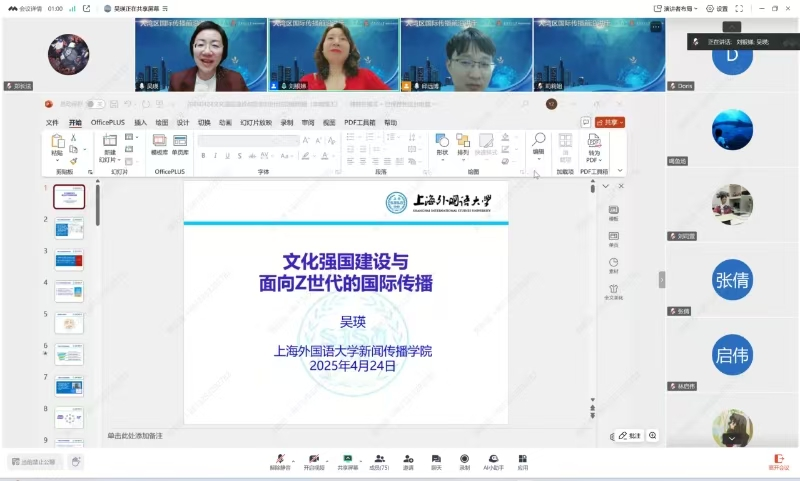Open the AI assistant (AI小助手)

click(493, 459)
